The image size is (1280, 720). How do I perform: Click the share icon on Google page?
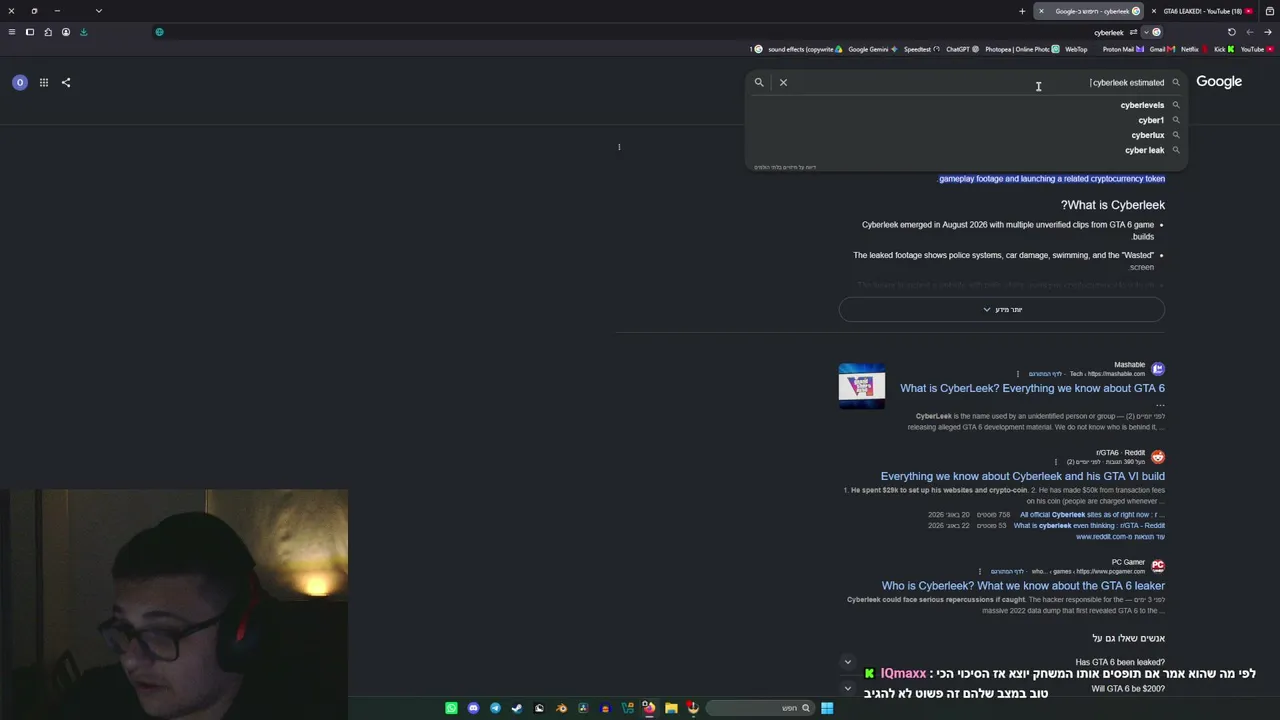point(66,82)
